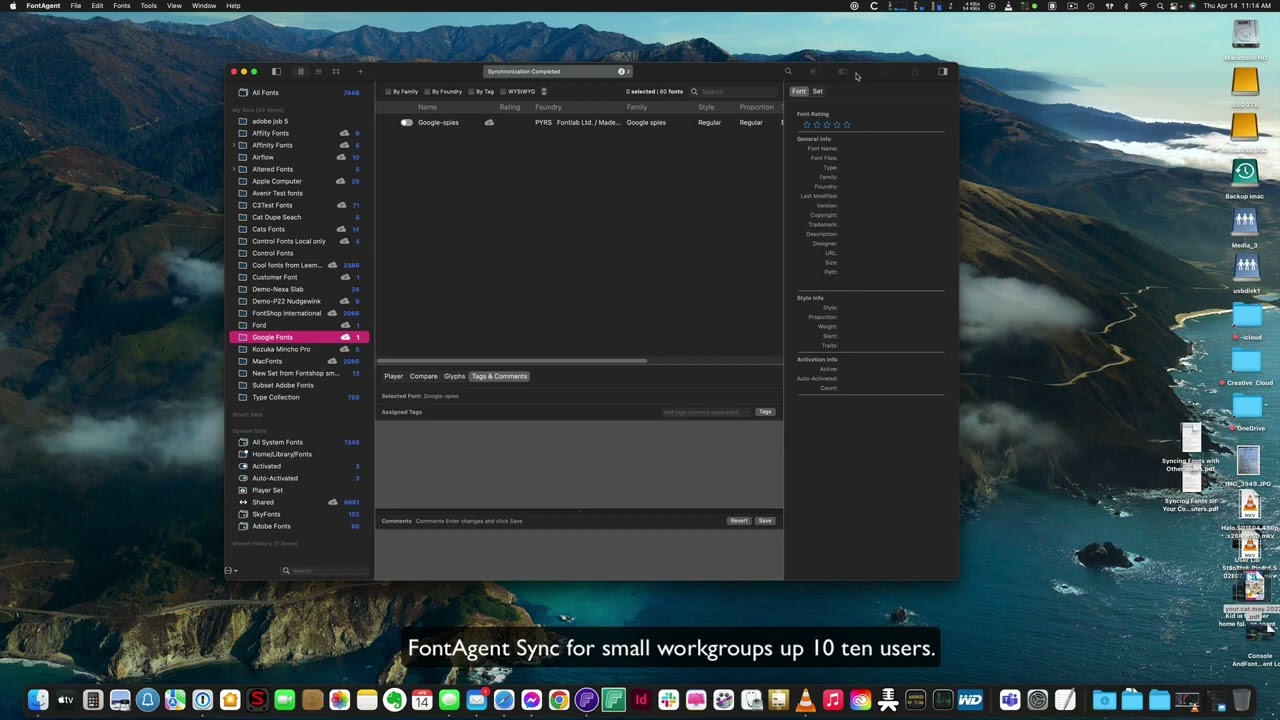
Task: Toggle first activation switch in top toolbar
Action: (814, 71)
